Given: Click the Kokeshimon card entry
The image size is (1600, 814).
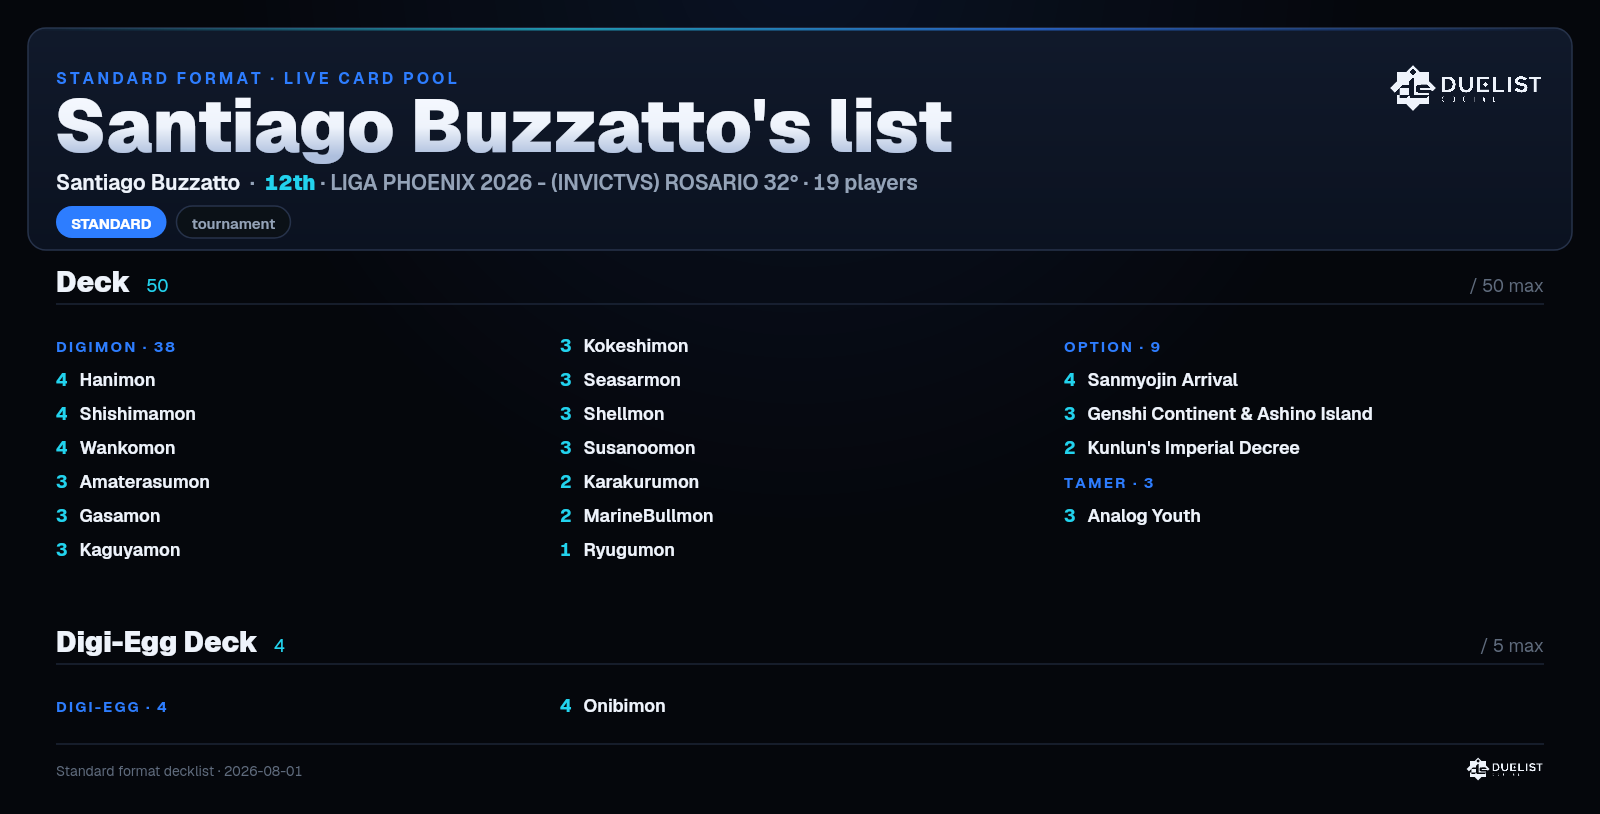Looking at the screenshot, I should (624, 346).
